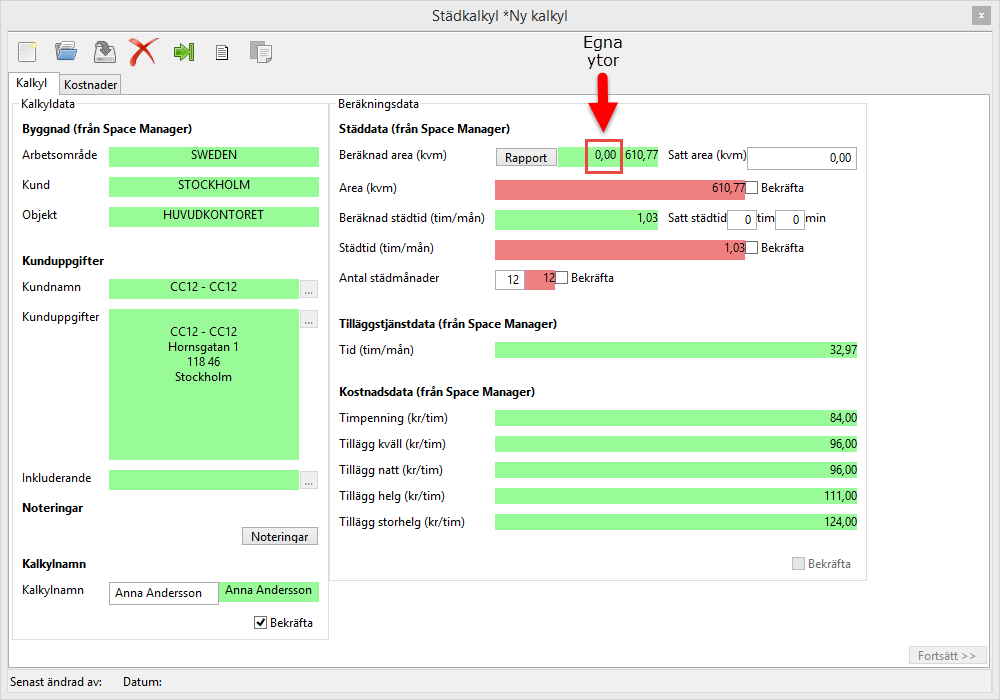Open the Kundnamn browse button
This screenshot has width=1000, height=700.
pyautogui.click(x=309, y=290)
